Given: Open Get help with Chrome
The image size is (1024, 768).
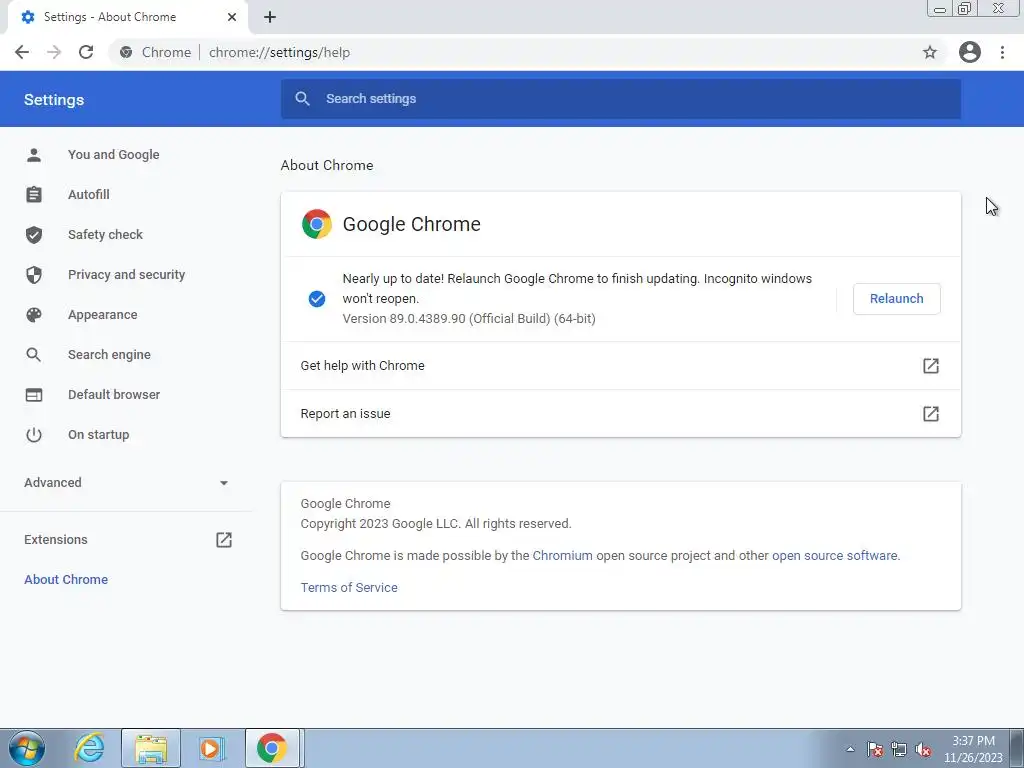Looking at the screenshot, I should coord(620,366).
